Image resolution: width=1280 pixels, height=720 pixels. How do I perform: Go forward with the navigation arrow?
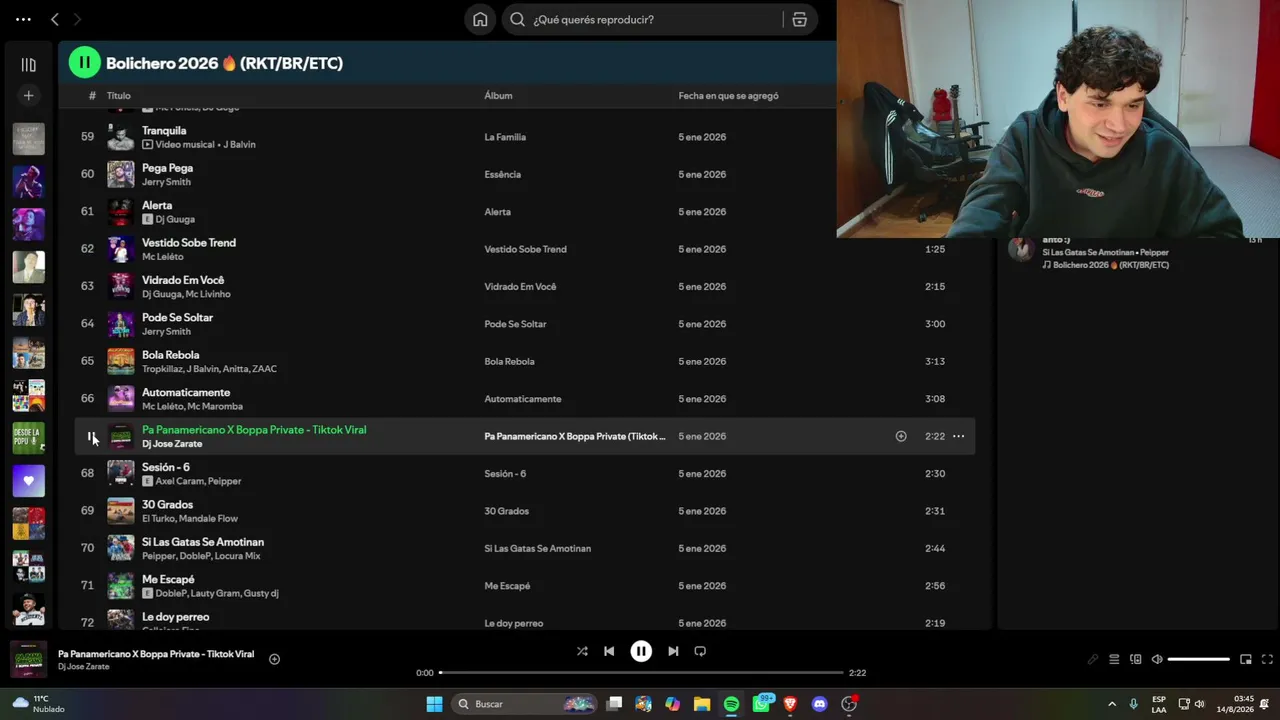coord(77,19)
